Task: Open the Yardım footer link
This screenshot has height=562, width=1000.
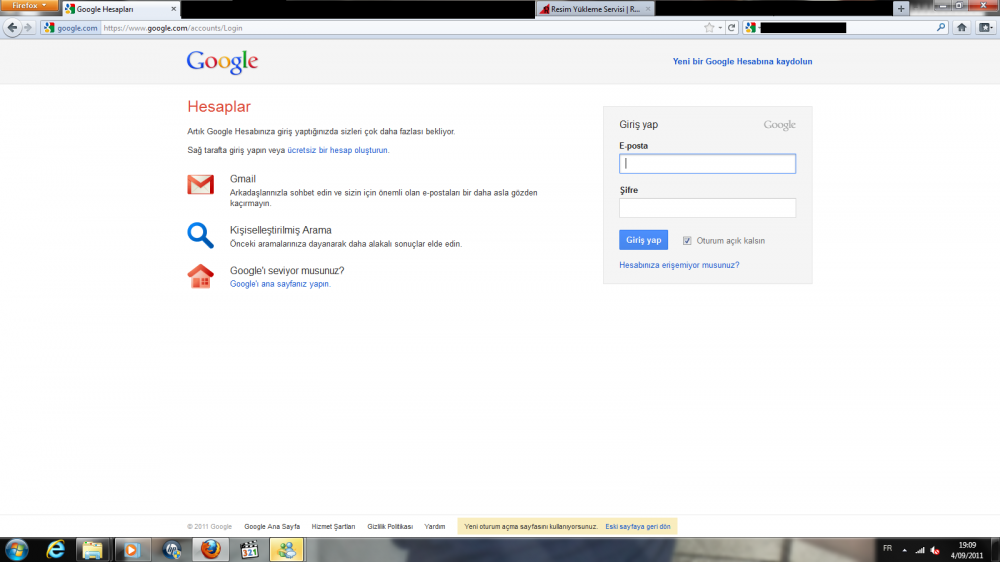Action: [434, 526]
